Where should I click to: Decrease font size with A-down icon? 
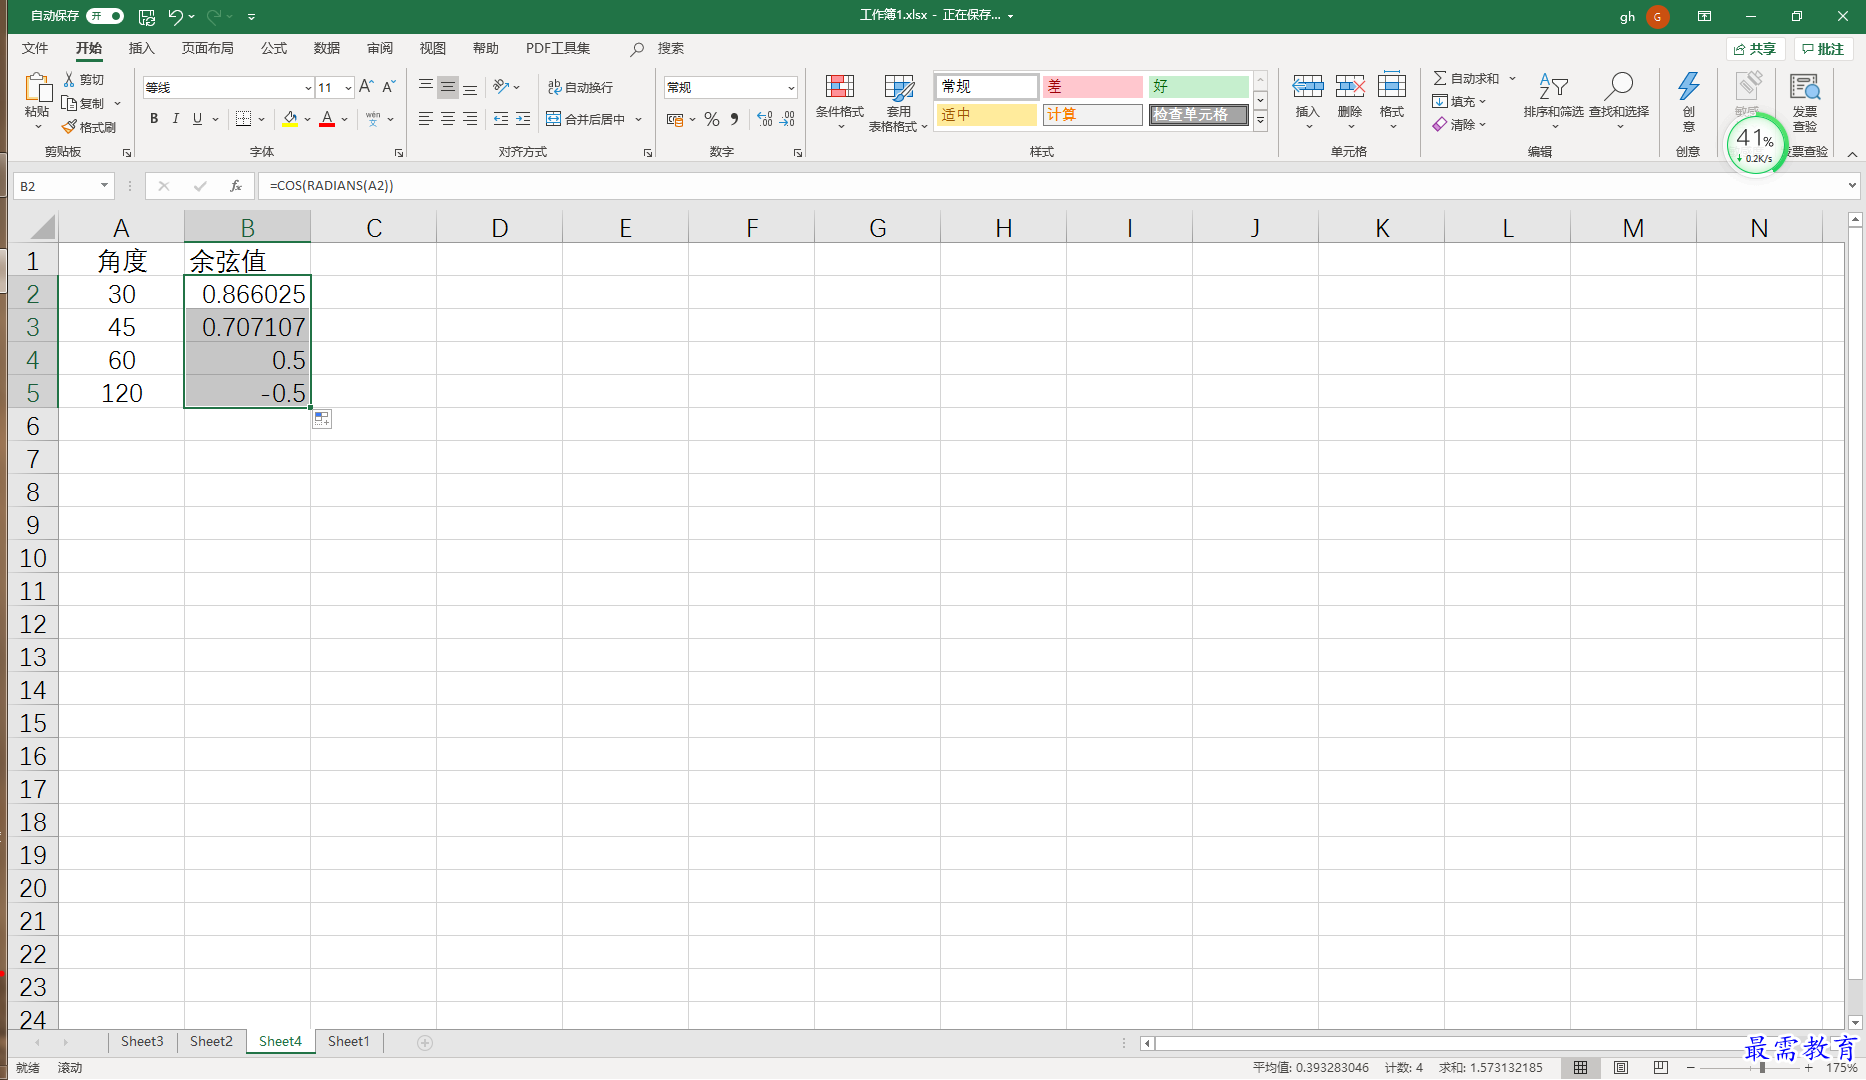[x=389, y=87]
